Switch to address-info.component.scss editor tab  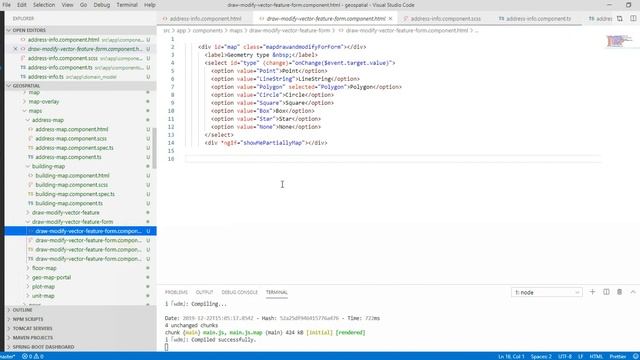[445, 19]
